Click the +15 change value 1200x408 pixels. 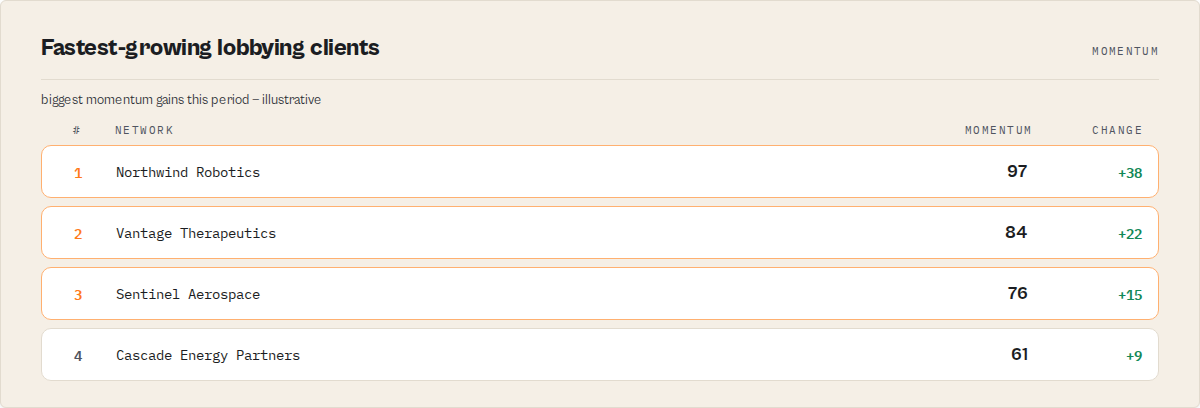(1130, 295)
